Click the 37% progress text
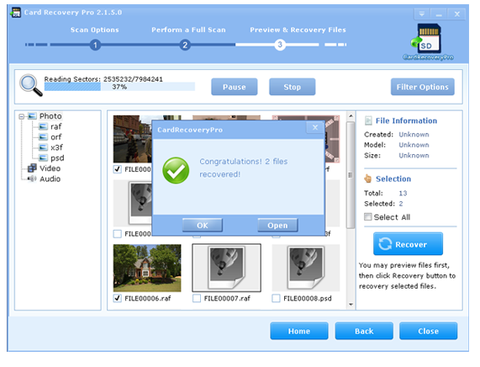 click(x=119, y=87)
